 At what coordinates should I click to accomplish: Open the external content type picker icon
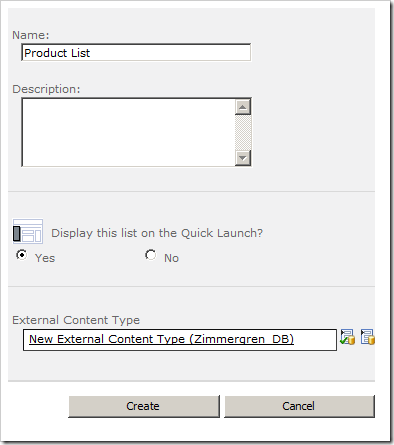pyautogui.click(x=367, y=337)
